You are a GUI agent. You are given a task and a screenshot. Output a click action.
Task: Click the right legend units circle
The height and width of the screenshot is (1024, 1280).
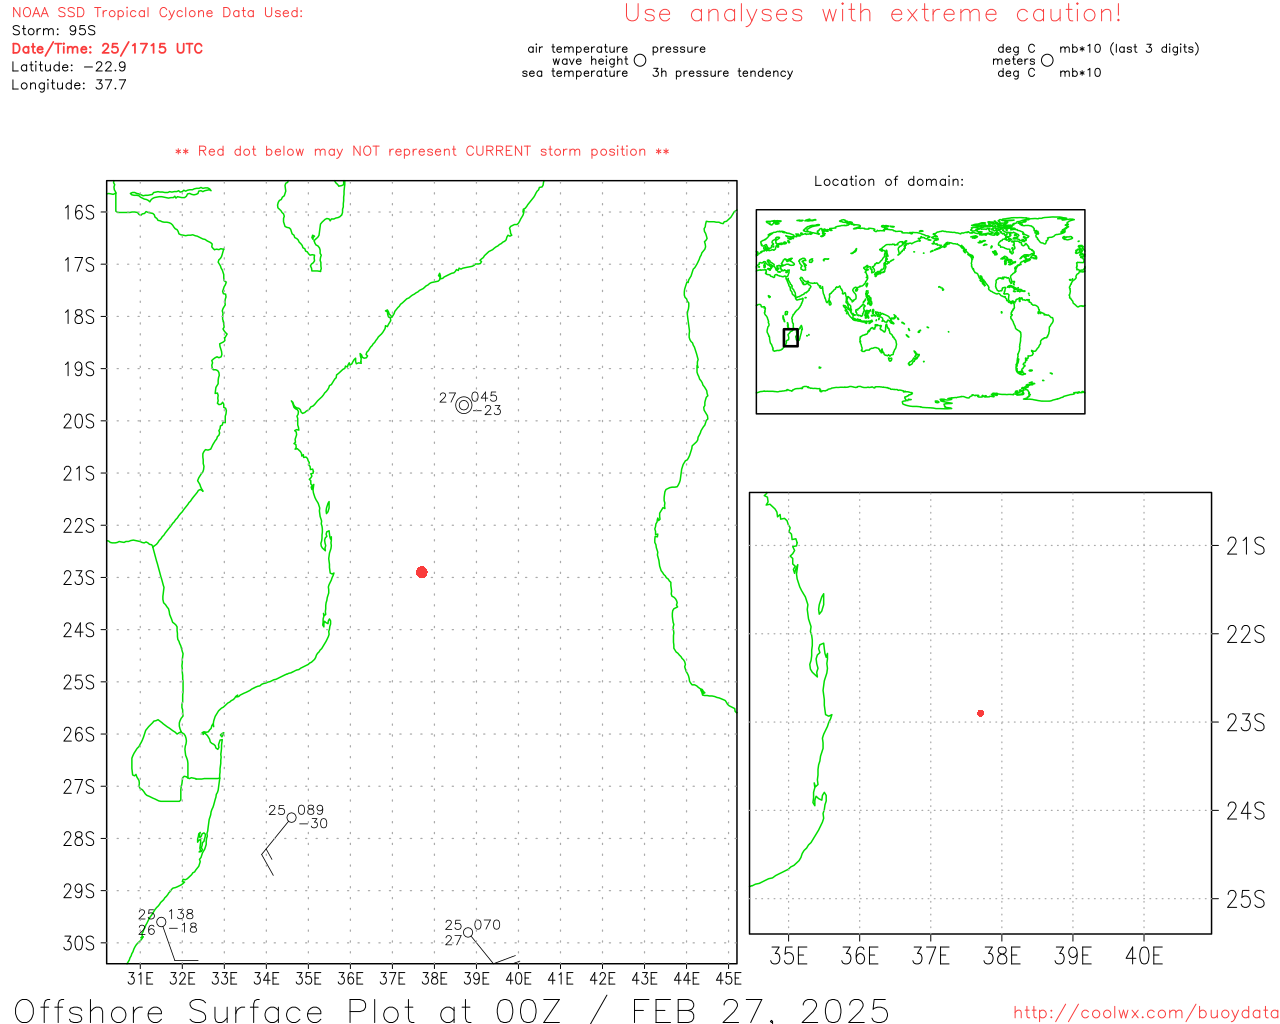click(x=1047, y=60)
